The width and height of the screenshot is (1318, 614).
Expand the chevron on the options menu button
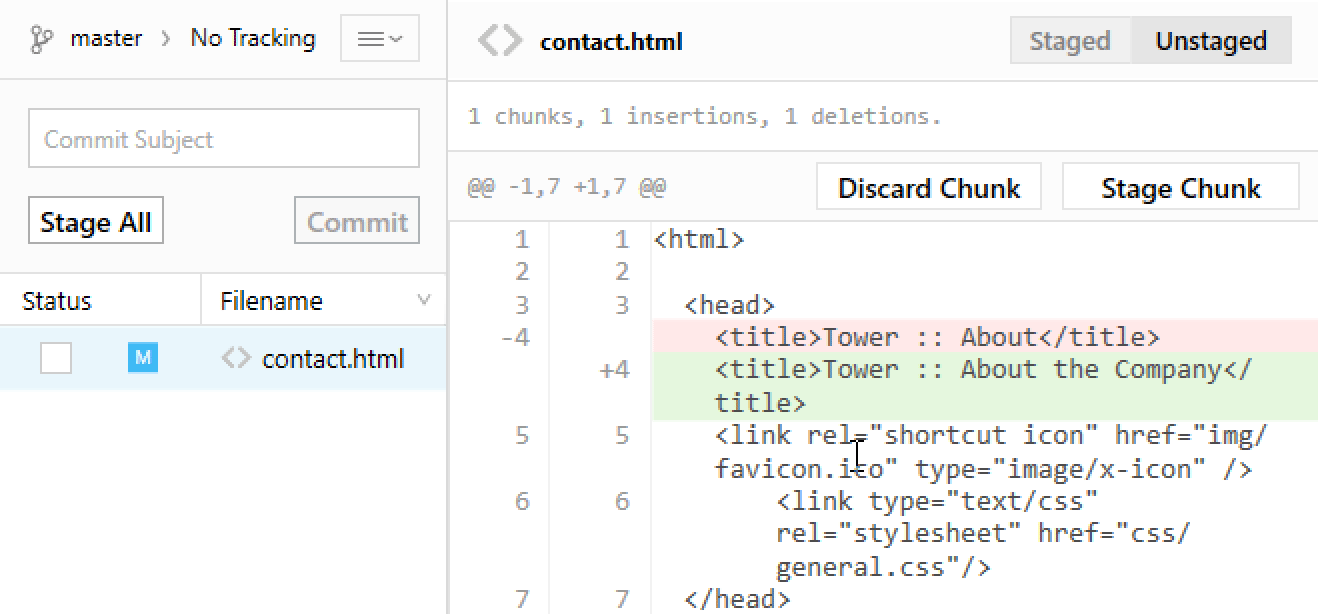click(394, 38)
